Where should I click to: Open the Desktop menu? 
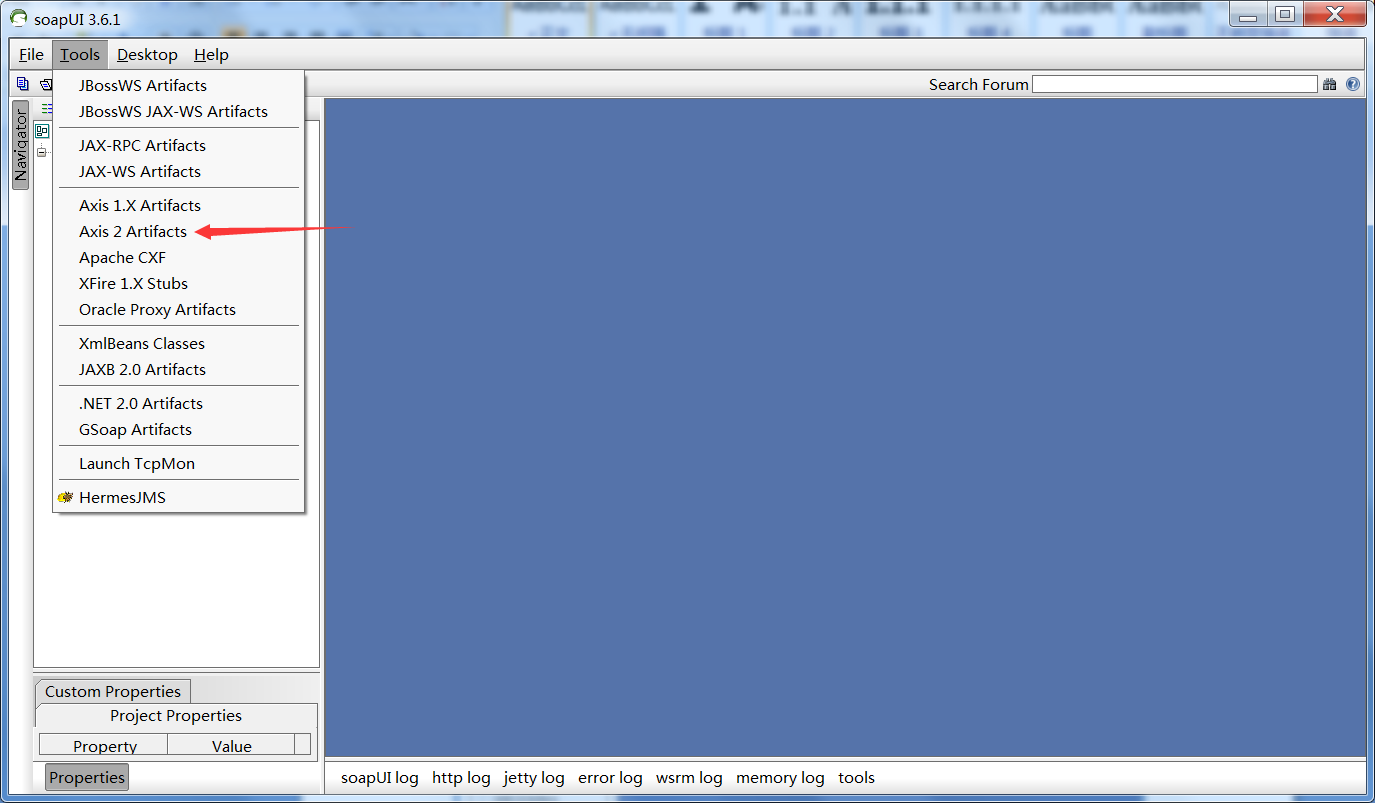pyautogui.click(x=147, y=54)
